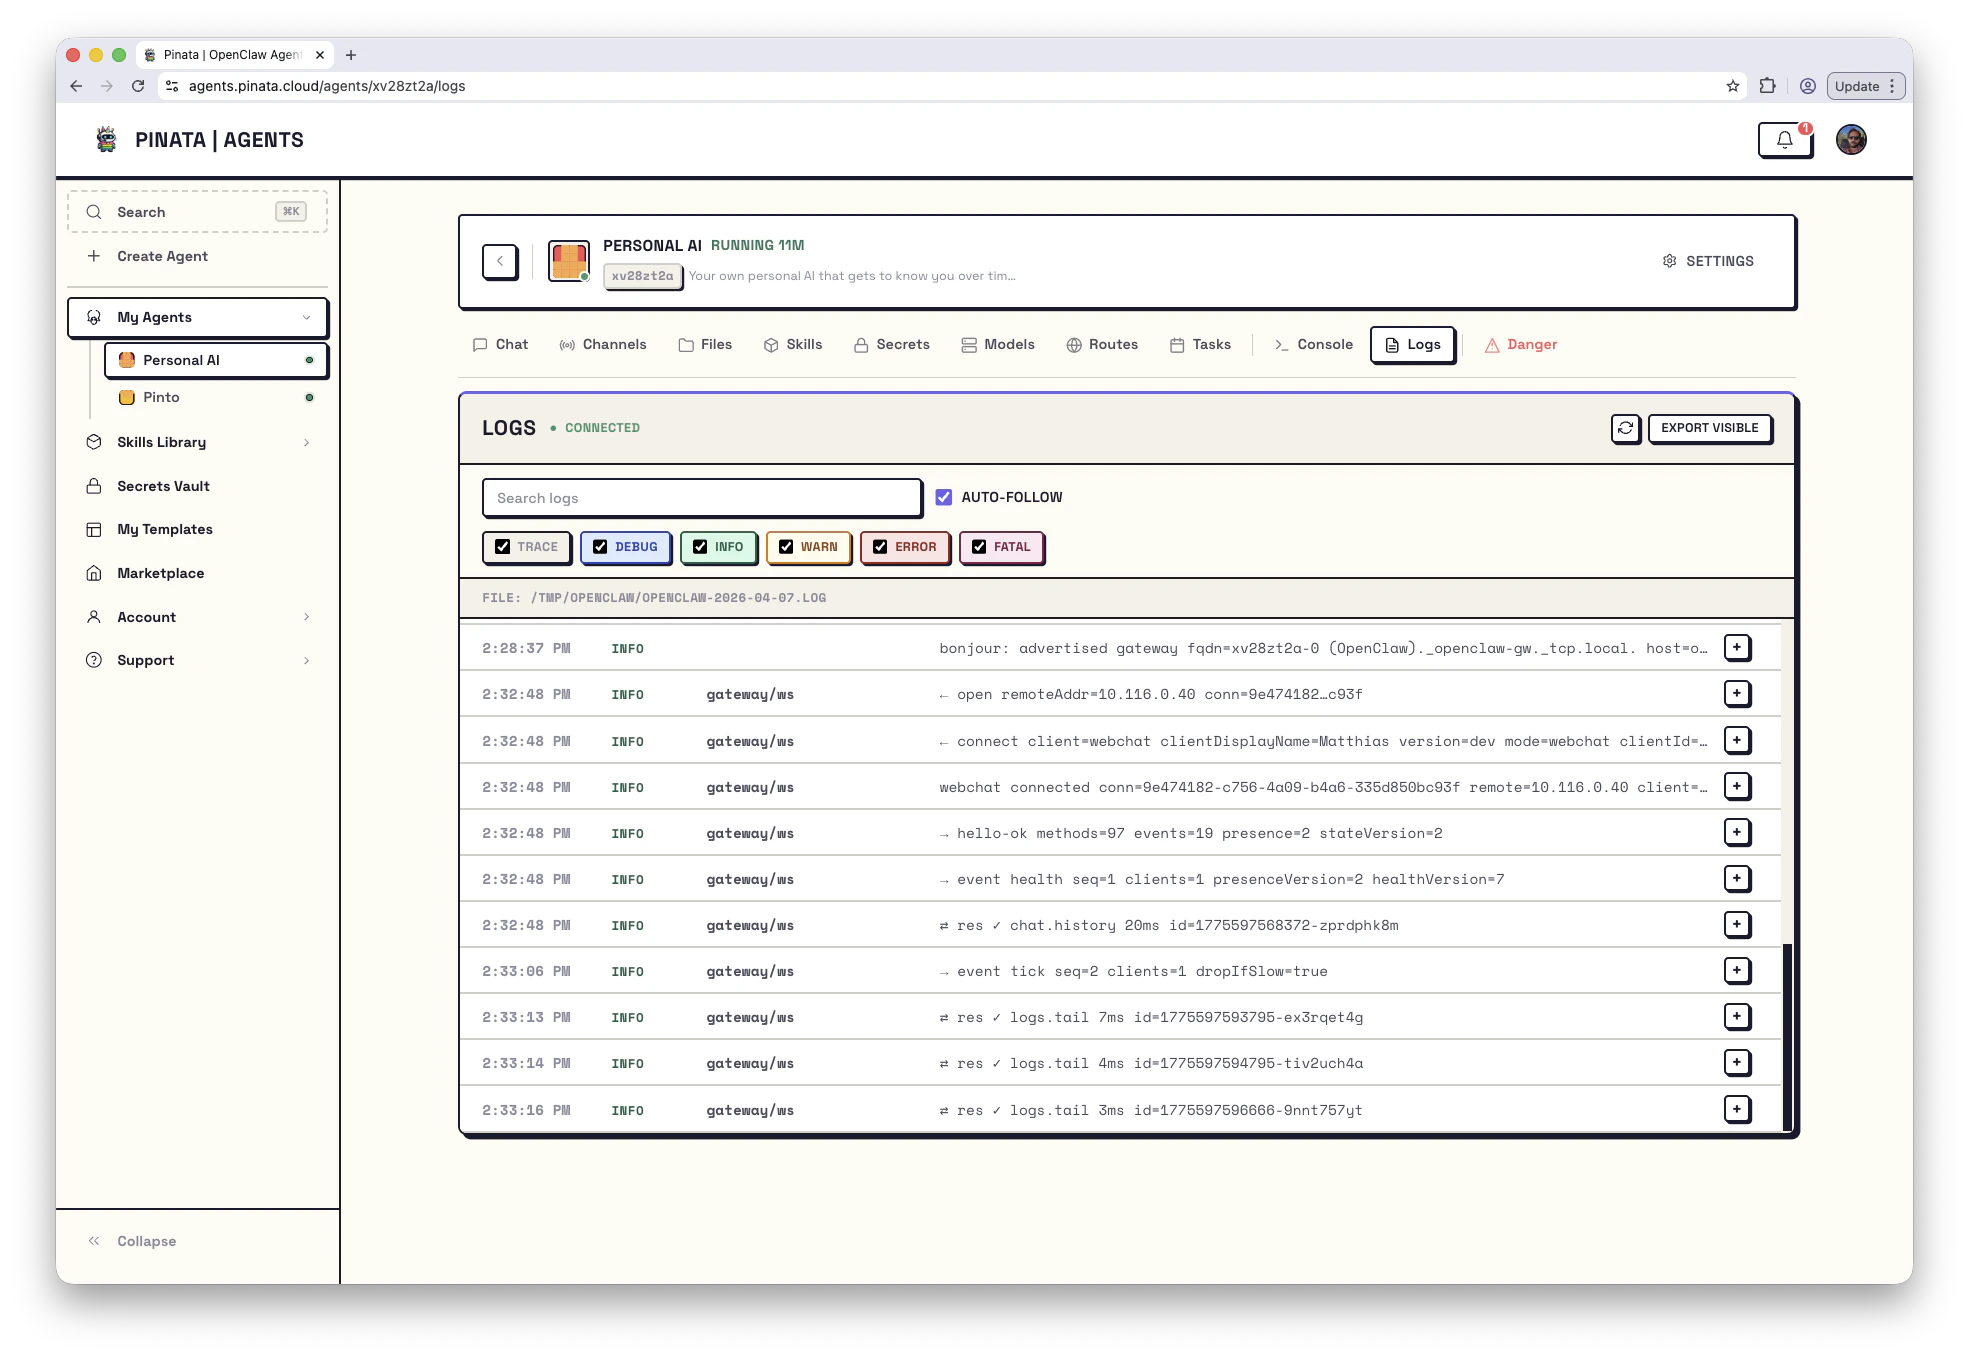Click the refresh logs icon button
The image size is (1969, 1358).
point(1626,428)
